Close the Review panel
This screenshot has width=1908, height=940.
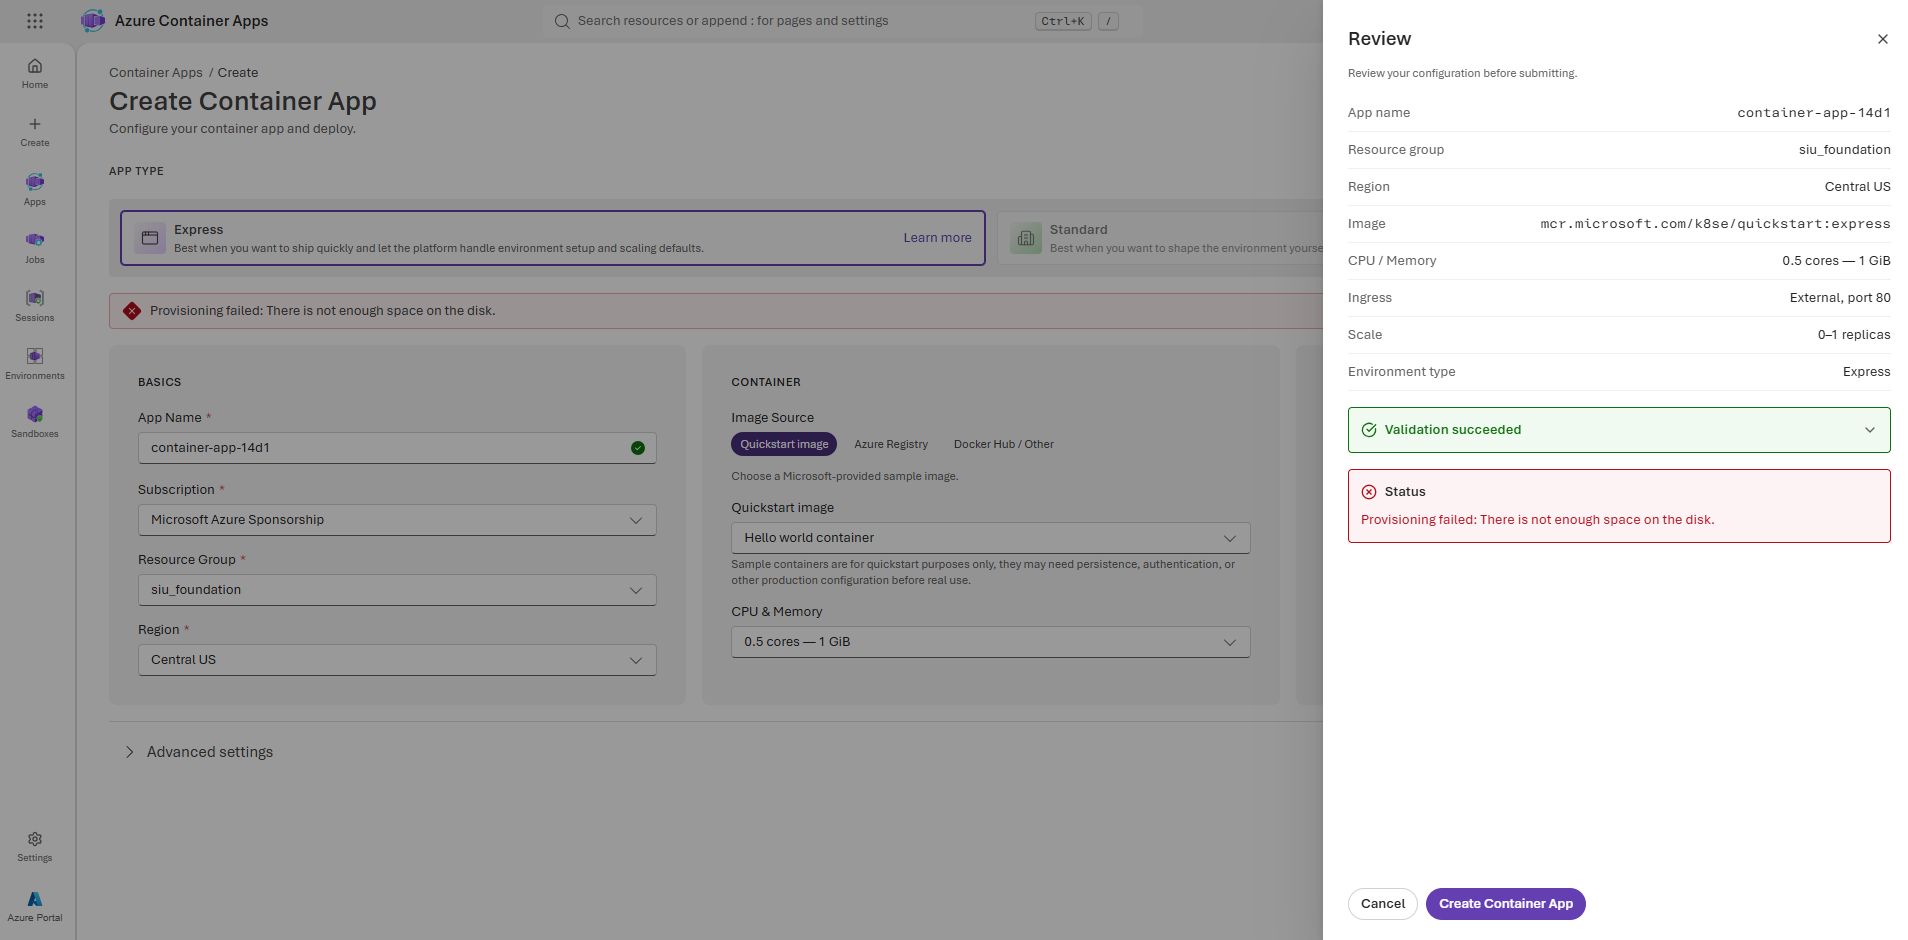[1883, 39]
